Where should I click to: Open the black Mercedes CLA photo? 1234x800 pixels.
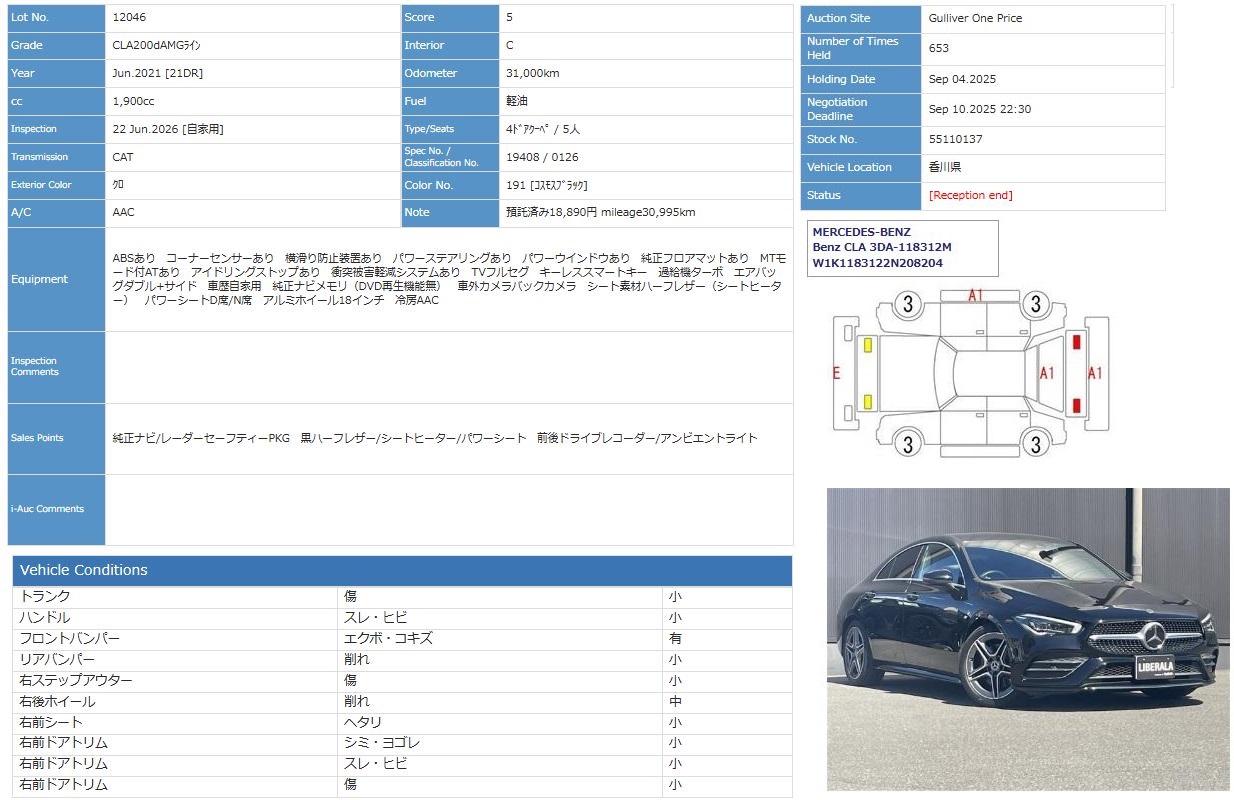1028,639
